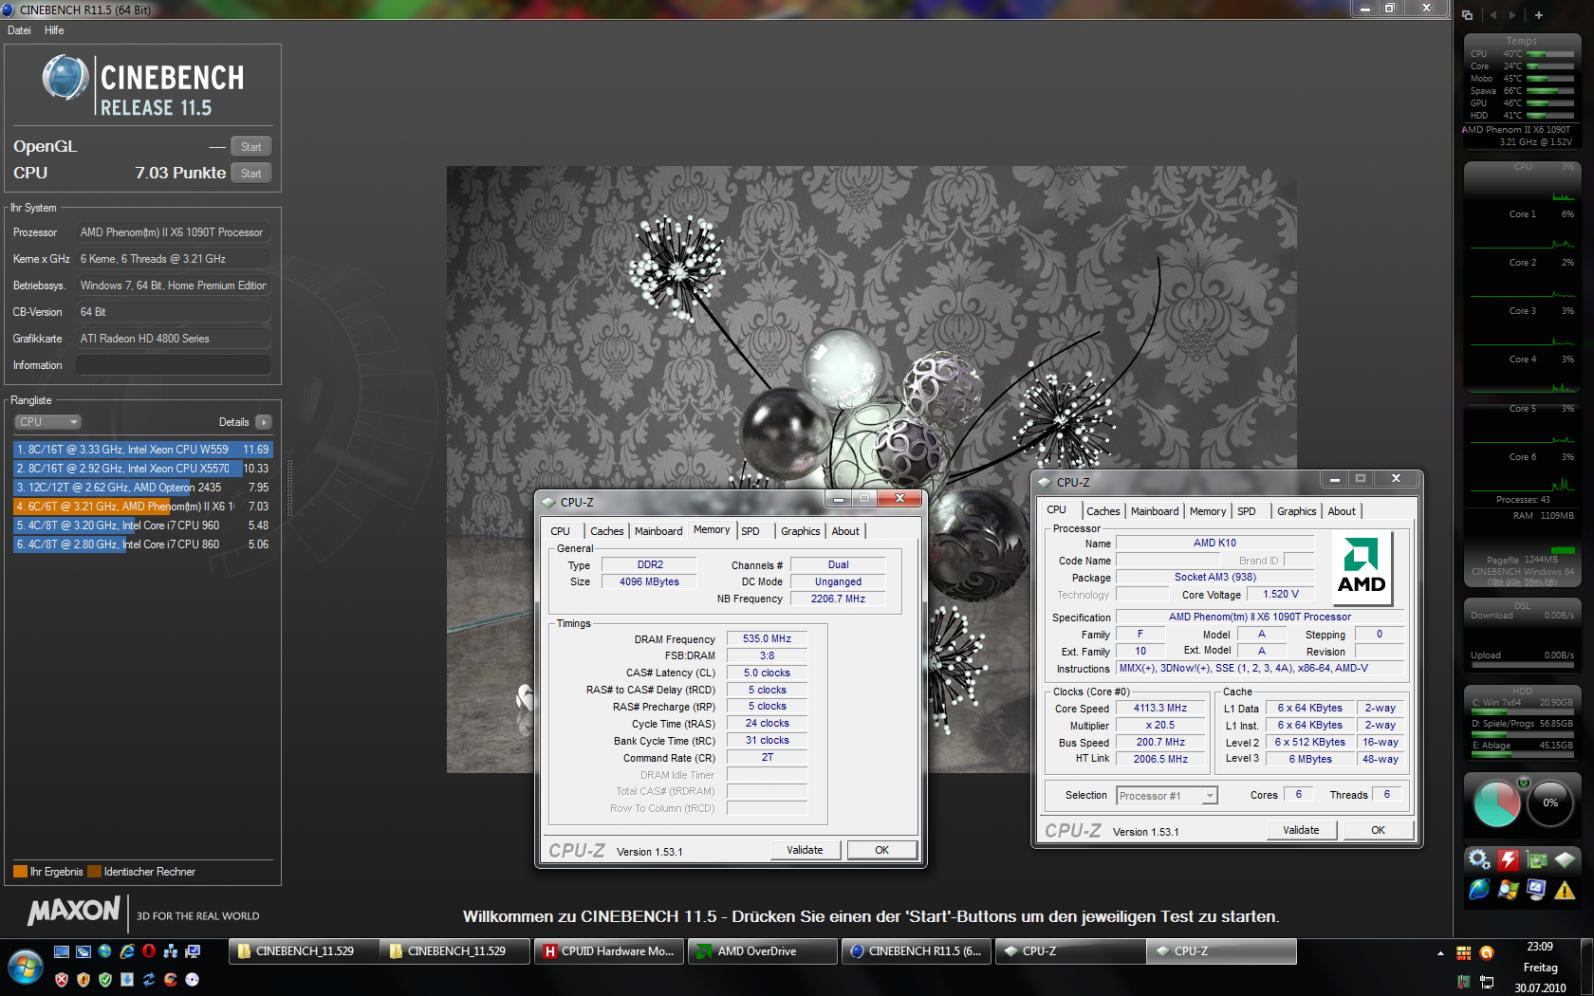The width and height of the screenshot is (1594, 996).
Task: Click the pie chart gauge in sidebar
Action: point(1496,803)
